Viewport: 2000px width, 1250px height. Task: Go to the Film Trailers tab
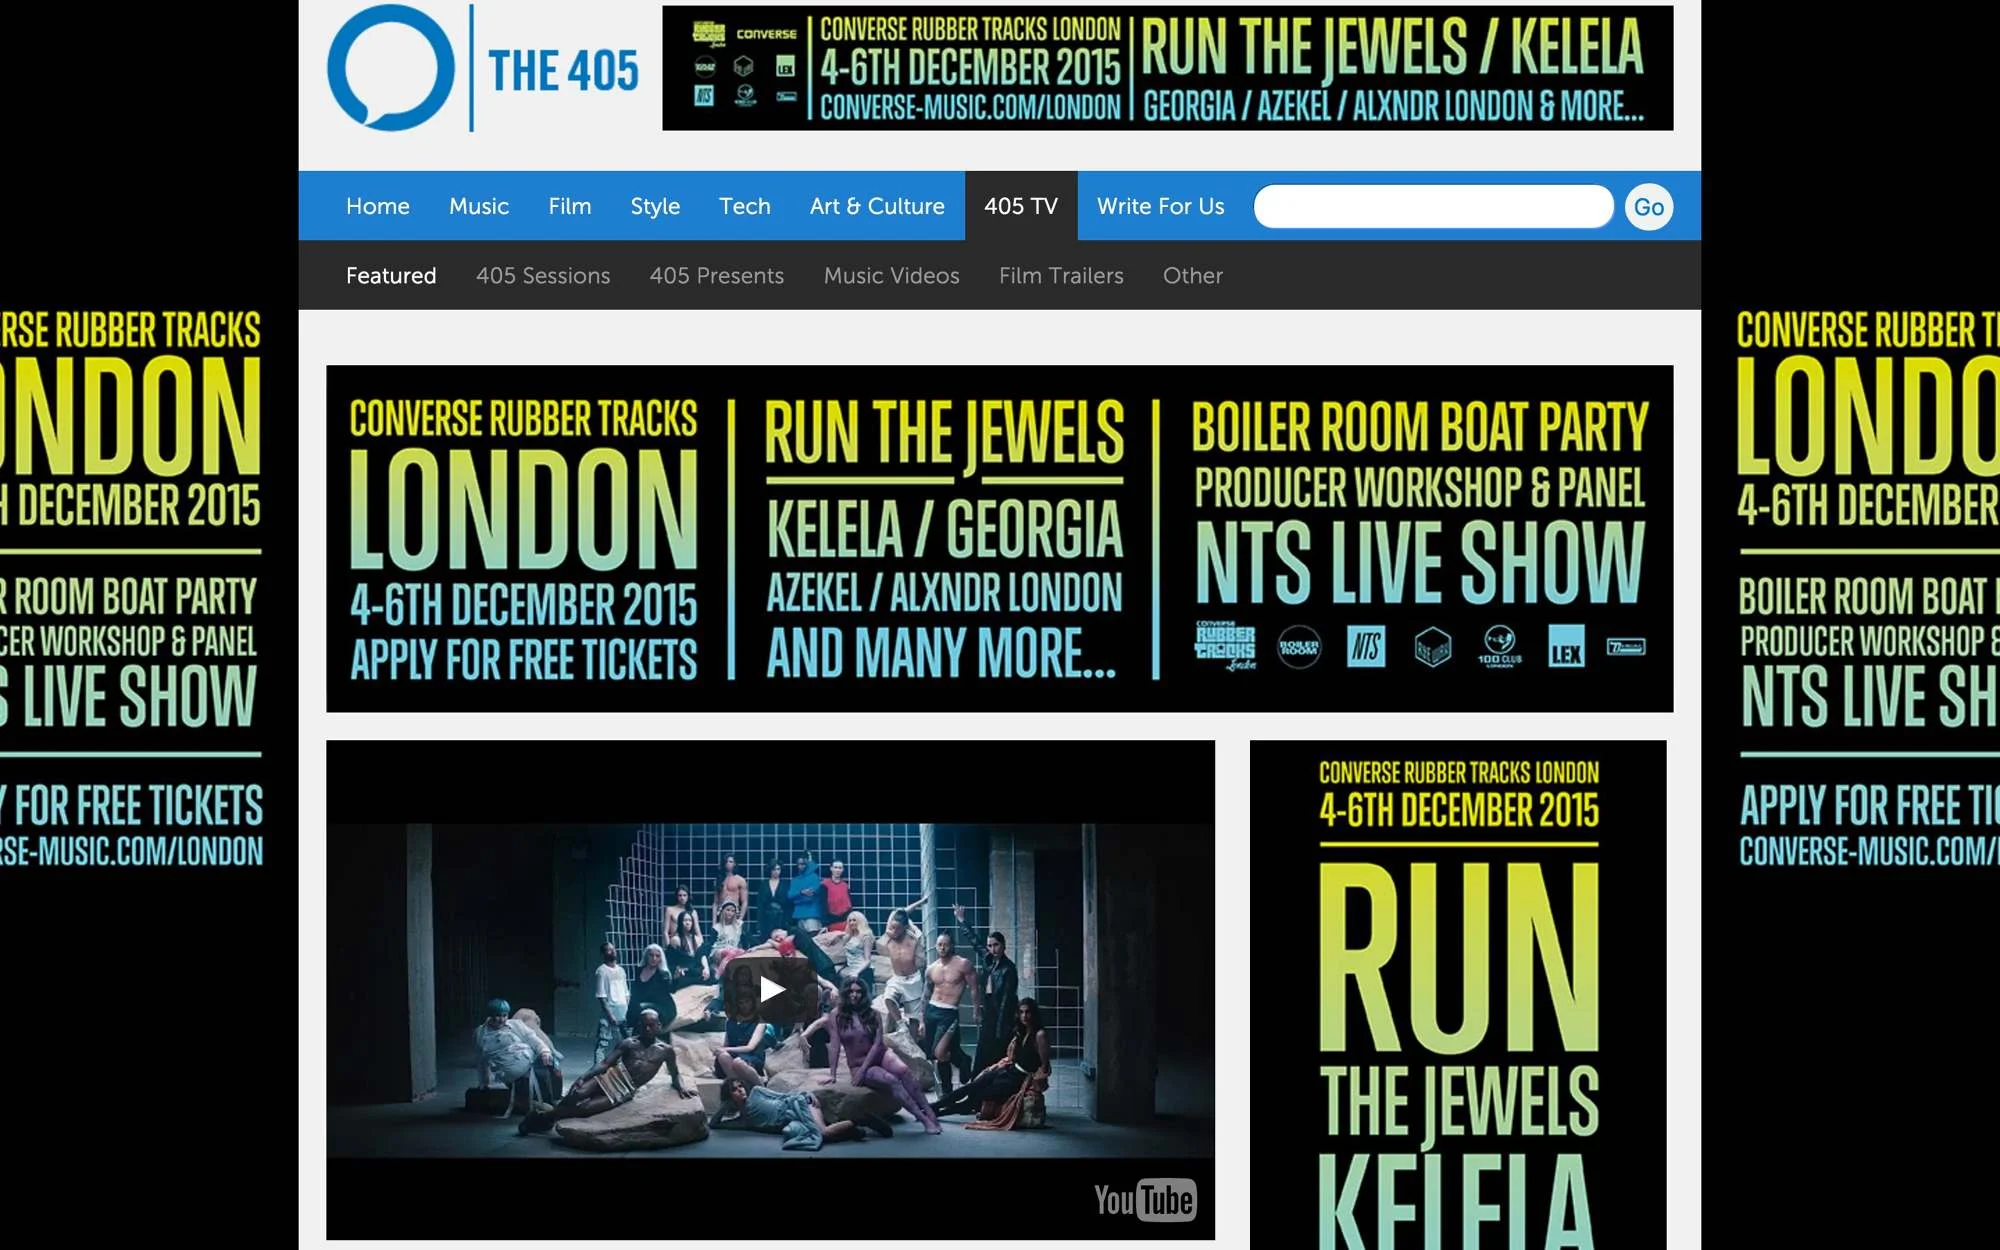coord(1060,276)
